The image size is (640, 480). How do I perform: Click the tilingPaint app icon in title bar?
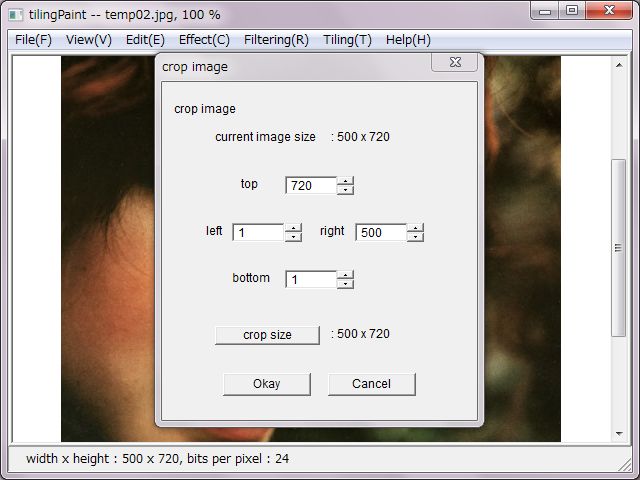[16, 15]
